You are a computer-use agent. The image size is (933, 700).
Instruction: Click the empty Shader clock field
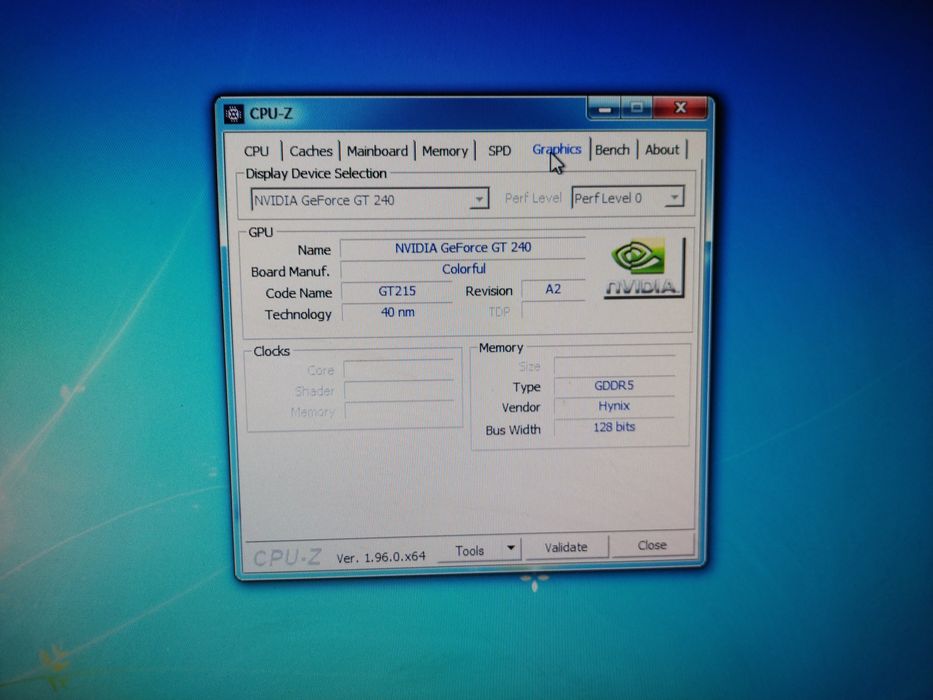point(399,390)
